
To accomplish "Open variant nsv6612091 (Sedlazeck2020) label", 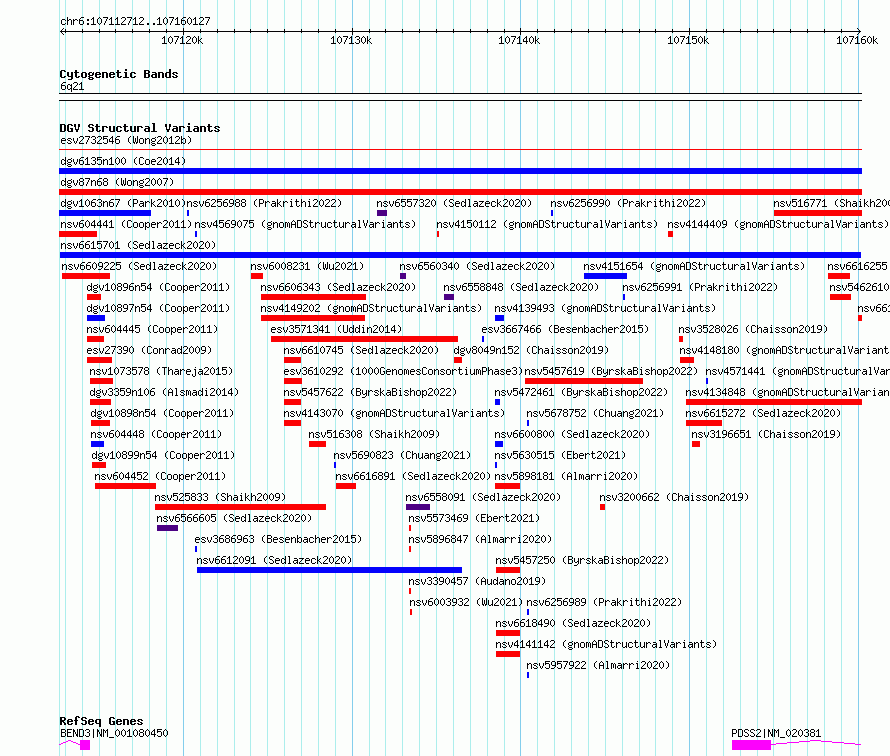I will pyautogui.click(x=274, y=560).
